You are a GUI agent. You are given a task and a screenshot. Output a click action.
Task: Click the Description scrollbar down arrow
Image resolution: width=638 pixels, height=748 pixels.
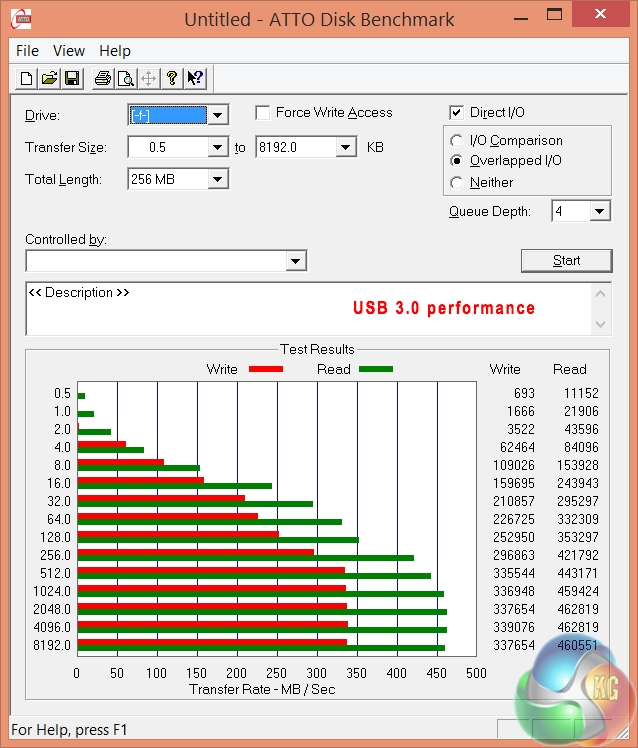[x=601, y=324]
